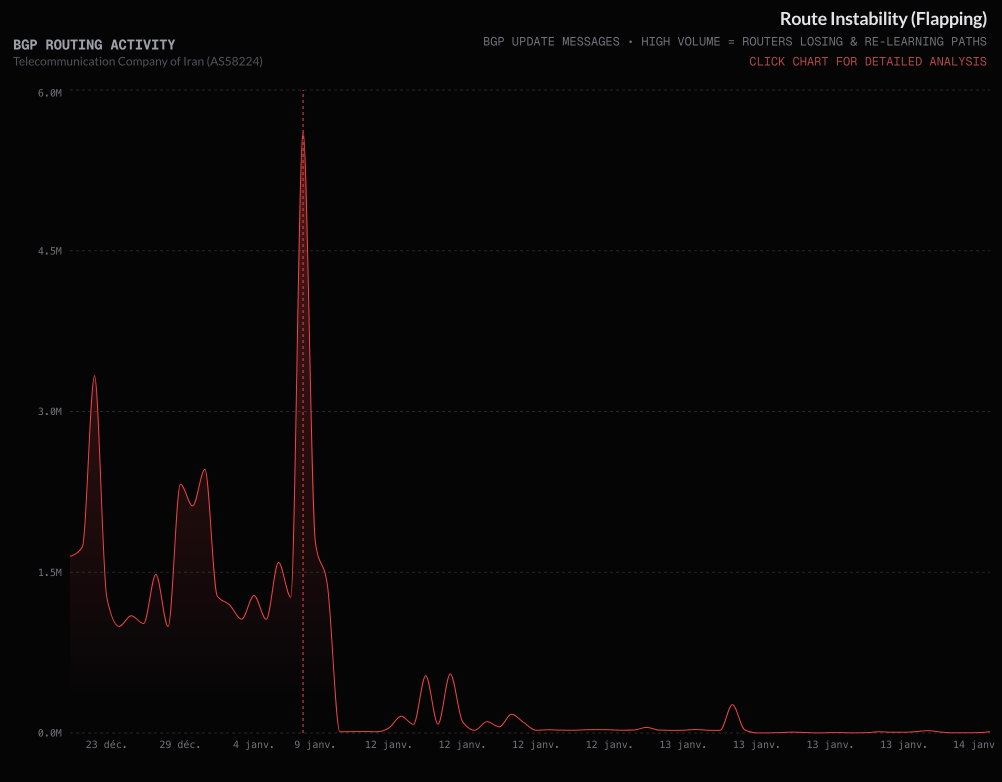The image size is (1002, 782).
Task: Click the 9 janv. date label
Action: (315, 745)
